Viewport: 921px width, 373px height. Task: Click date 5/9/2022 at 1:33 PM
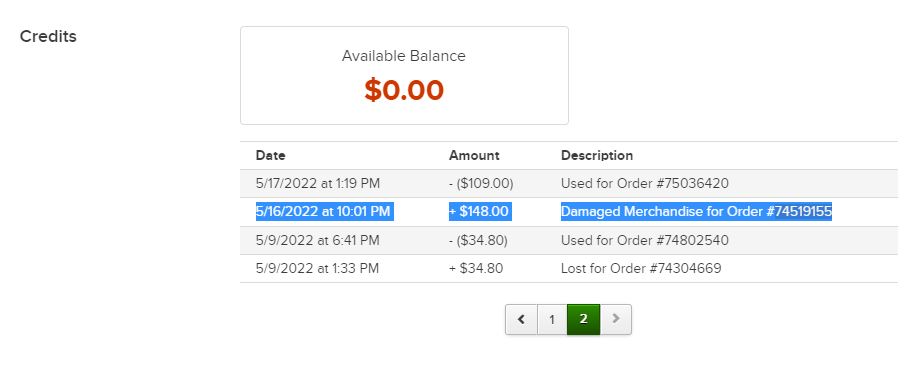317,268
